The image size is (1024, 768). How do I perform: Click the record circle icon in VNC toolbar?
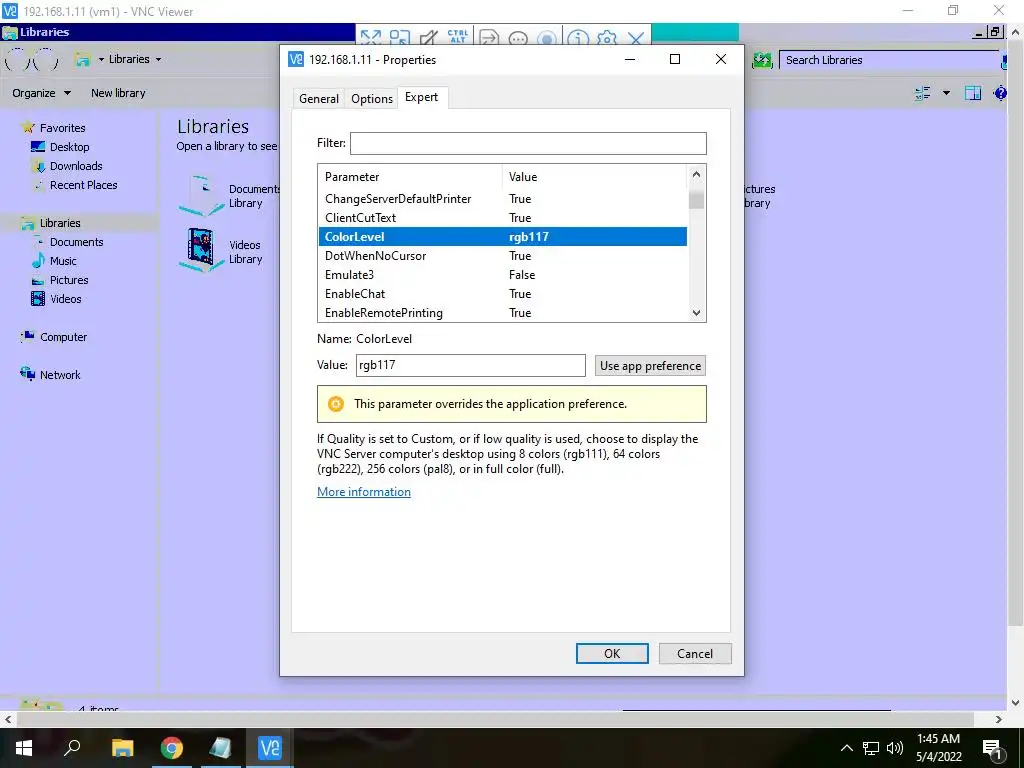(x=547, y=38)
